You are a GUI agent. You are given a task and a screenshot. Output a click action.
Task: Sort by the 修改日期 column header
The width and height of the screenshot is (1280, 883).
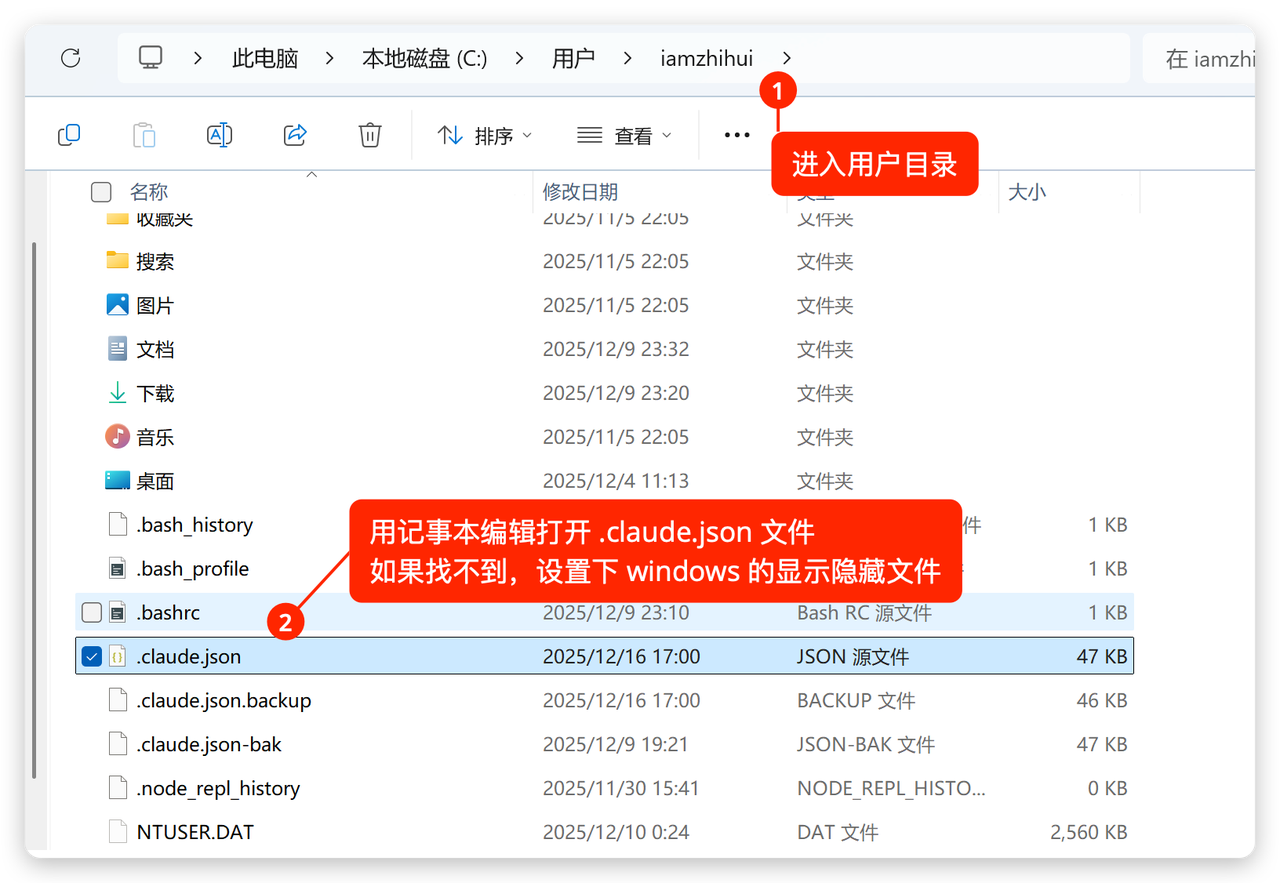tap(580, 192)
